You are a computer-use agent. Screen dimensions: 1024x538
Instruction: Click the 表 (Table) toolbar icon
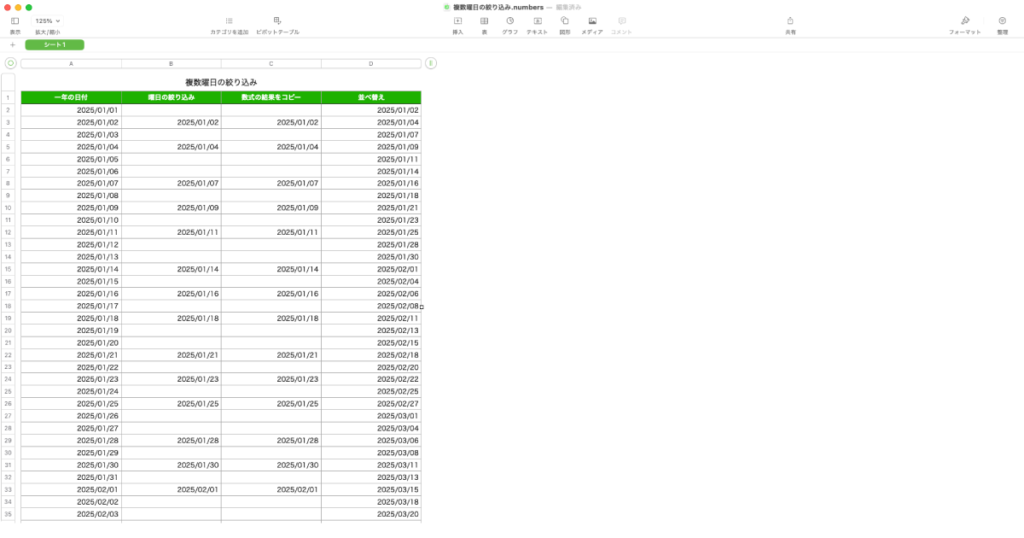(484, 21)
